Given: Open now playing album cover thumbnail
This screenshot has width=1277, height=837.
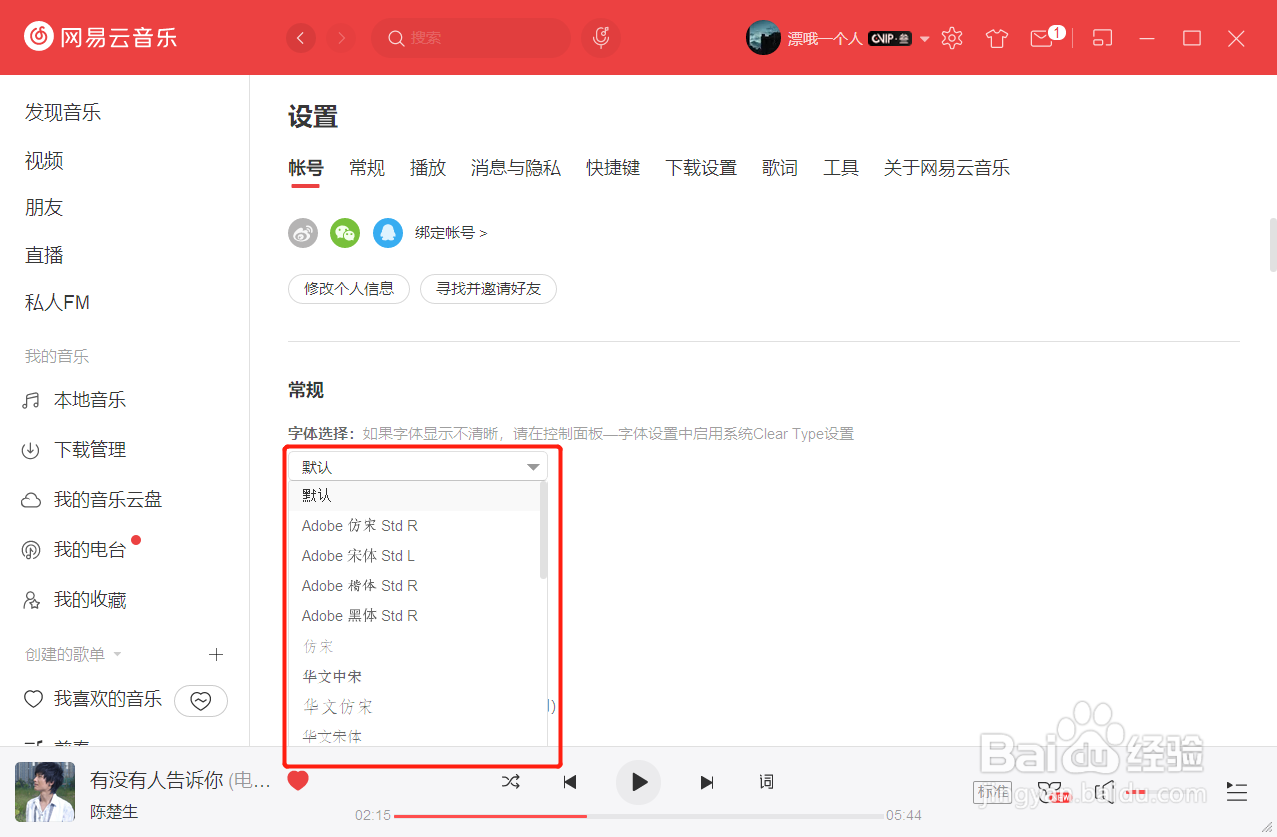Looking at the screenshot, I should (44, 792).
